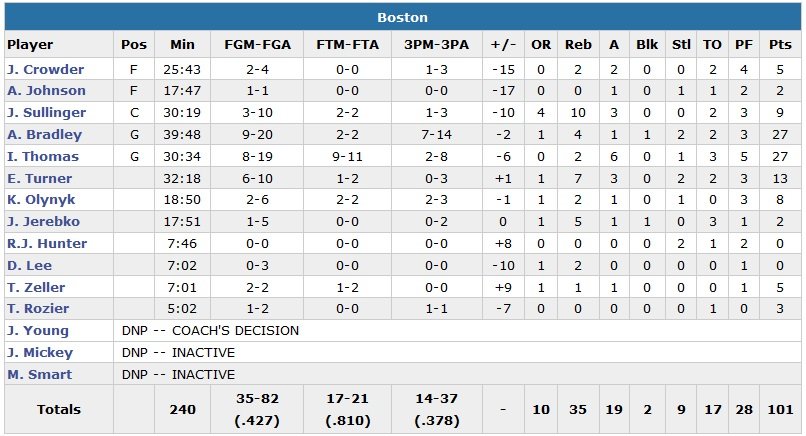Open R.J. Hunter's profile
The image size is (806, 436).
point(46,244)
